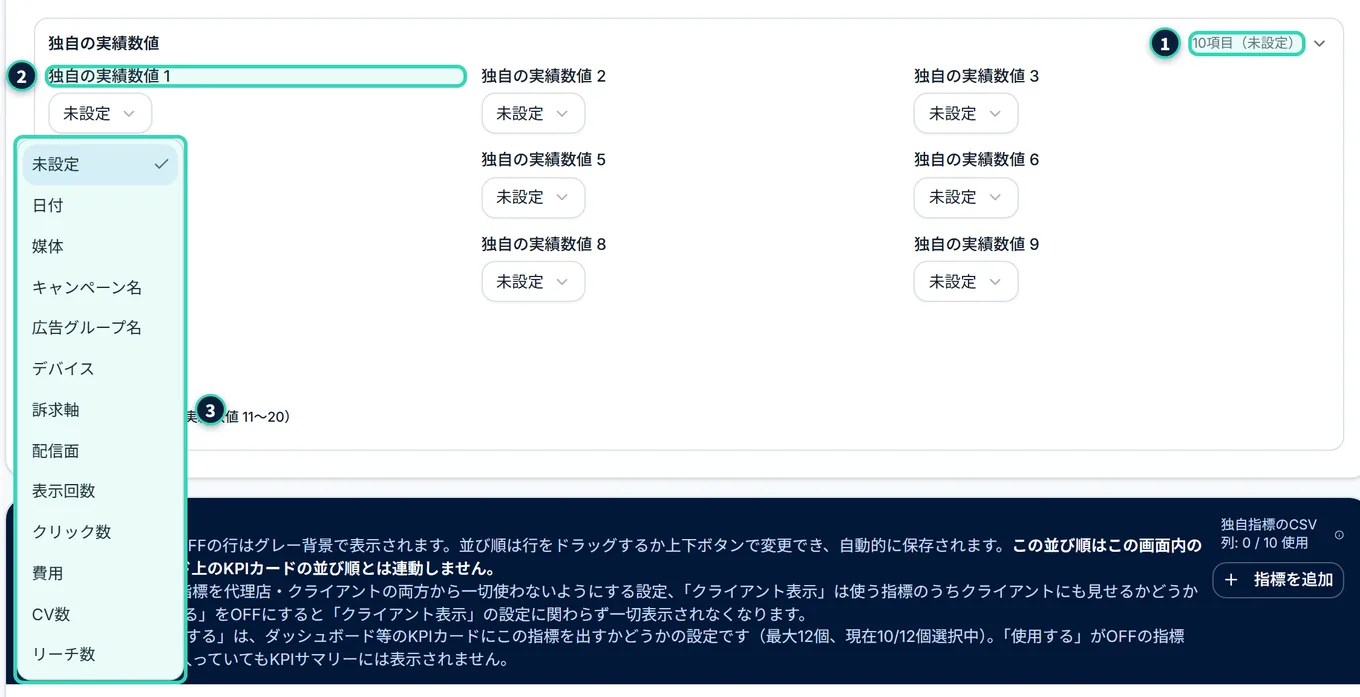Open the 独自の実績数値 2 dropdown
The image size is (1360, 697).
coord(533,114)
